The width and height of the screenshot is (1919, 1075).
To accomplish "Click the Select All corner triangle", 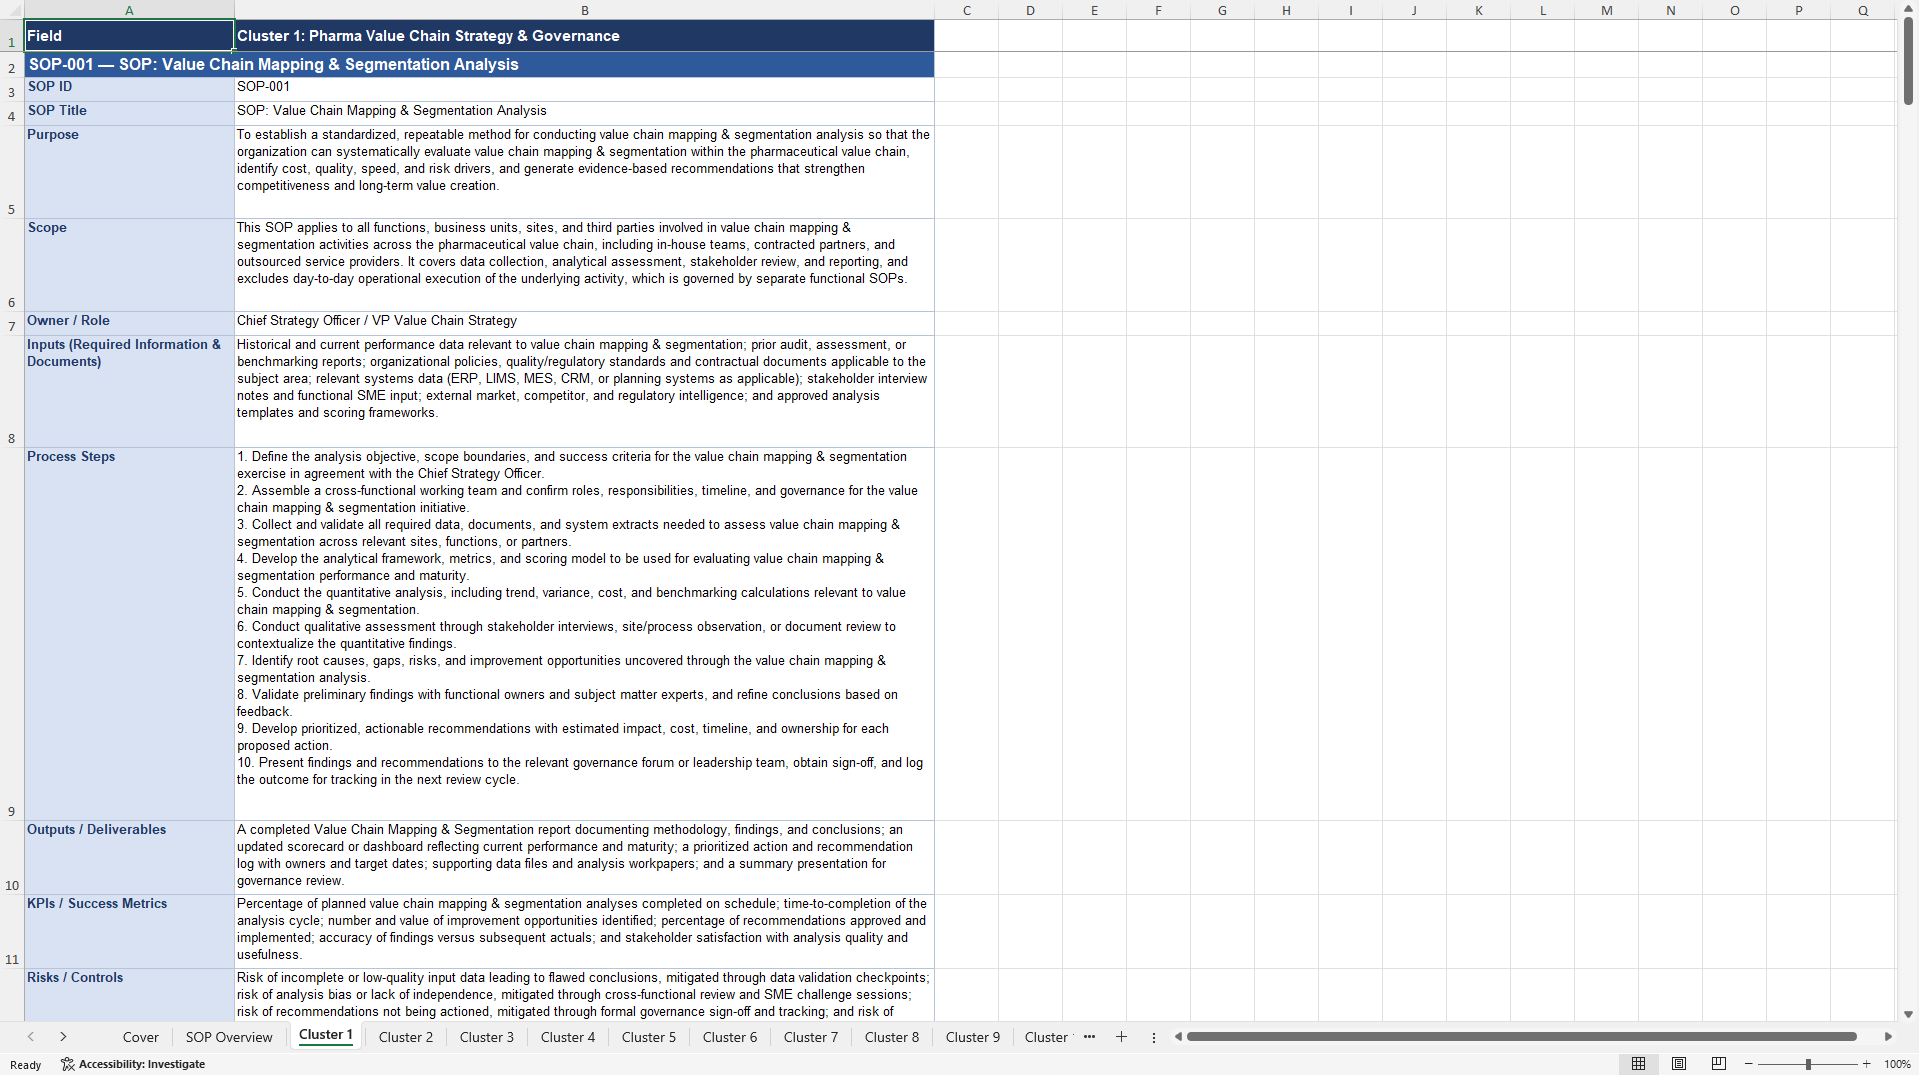I will [12, 10].
